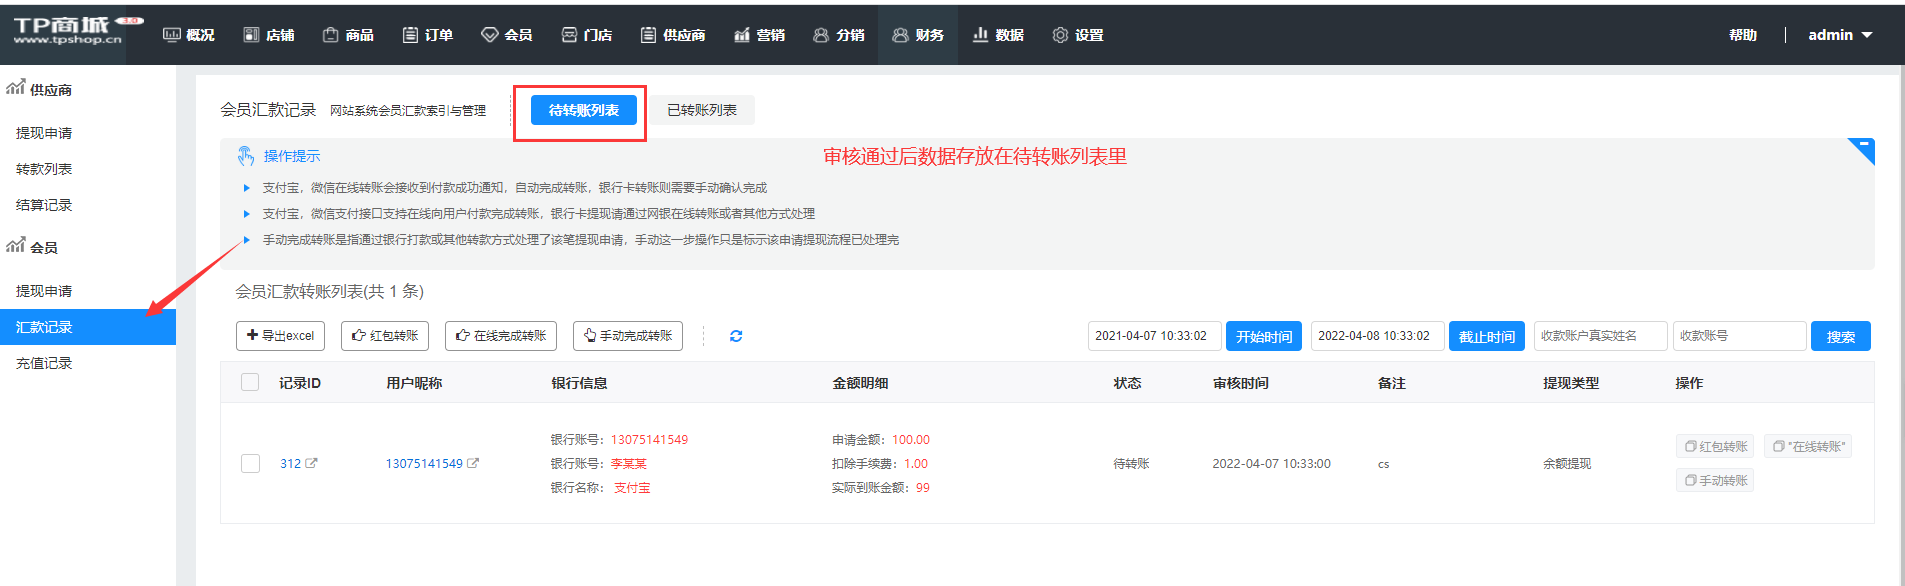Switch to the 已转账列表 tab

click(702, 110)
